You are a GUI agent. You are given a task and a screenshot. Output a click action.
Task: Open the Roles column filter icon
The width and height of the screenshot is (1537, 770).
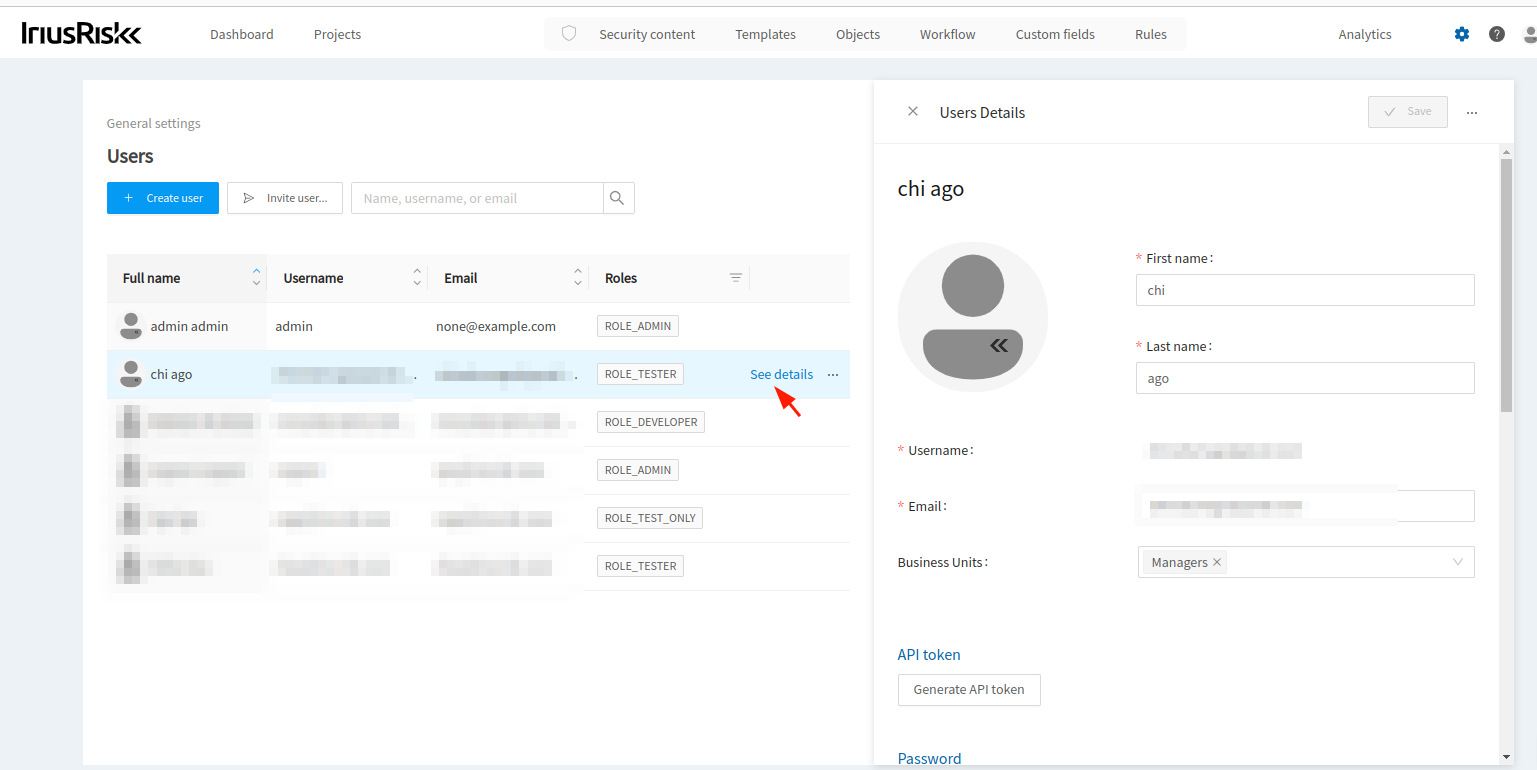click(736, 277)
